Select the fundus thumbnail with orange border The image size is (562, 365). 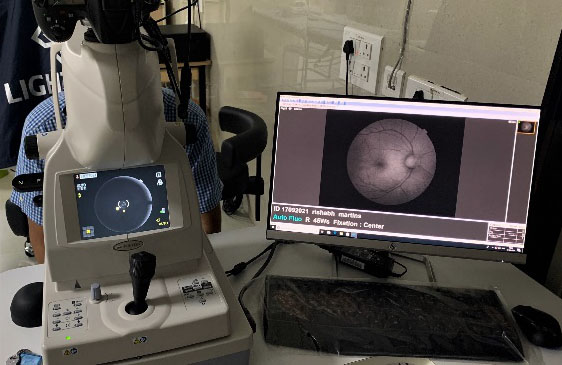(526, 127)
